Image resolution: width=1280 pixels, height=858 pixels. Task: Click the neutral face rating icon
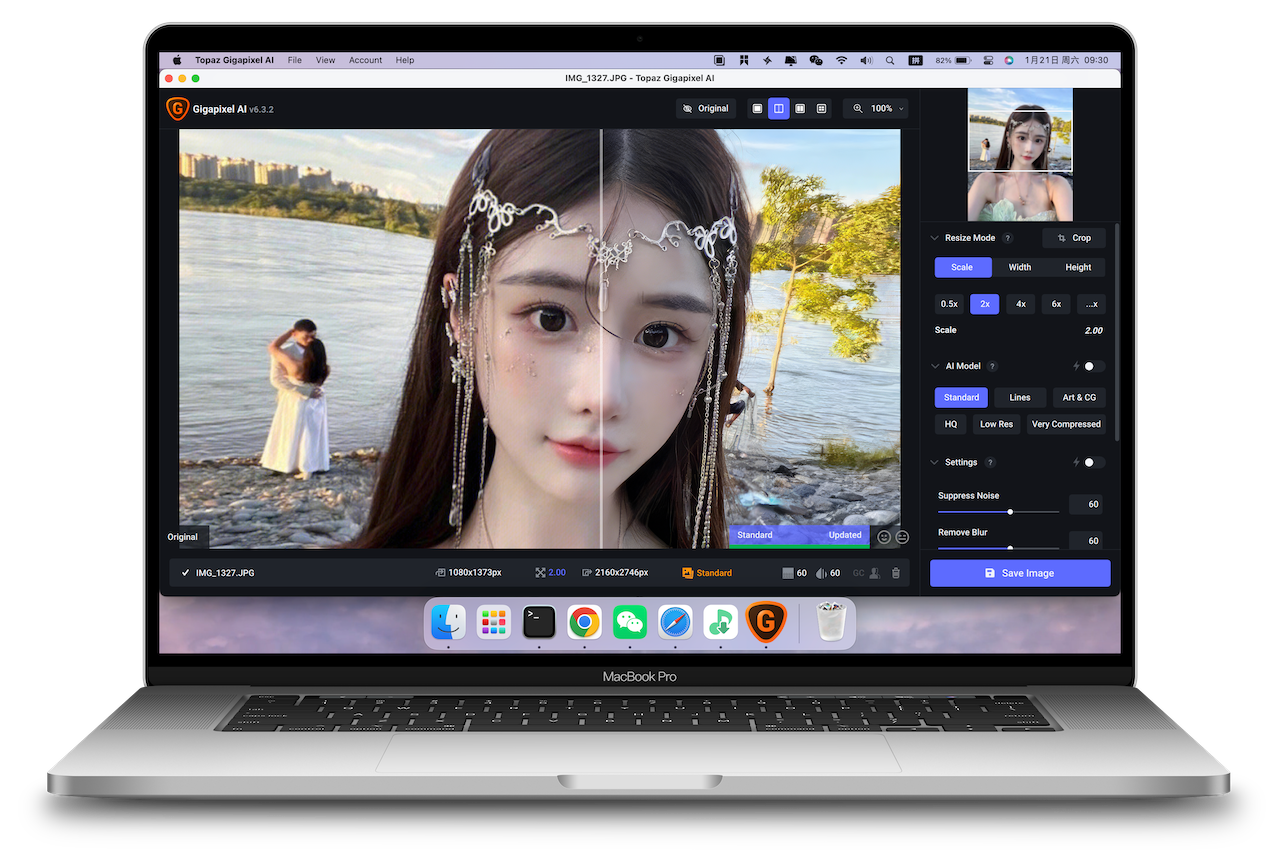click(902, 537)
